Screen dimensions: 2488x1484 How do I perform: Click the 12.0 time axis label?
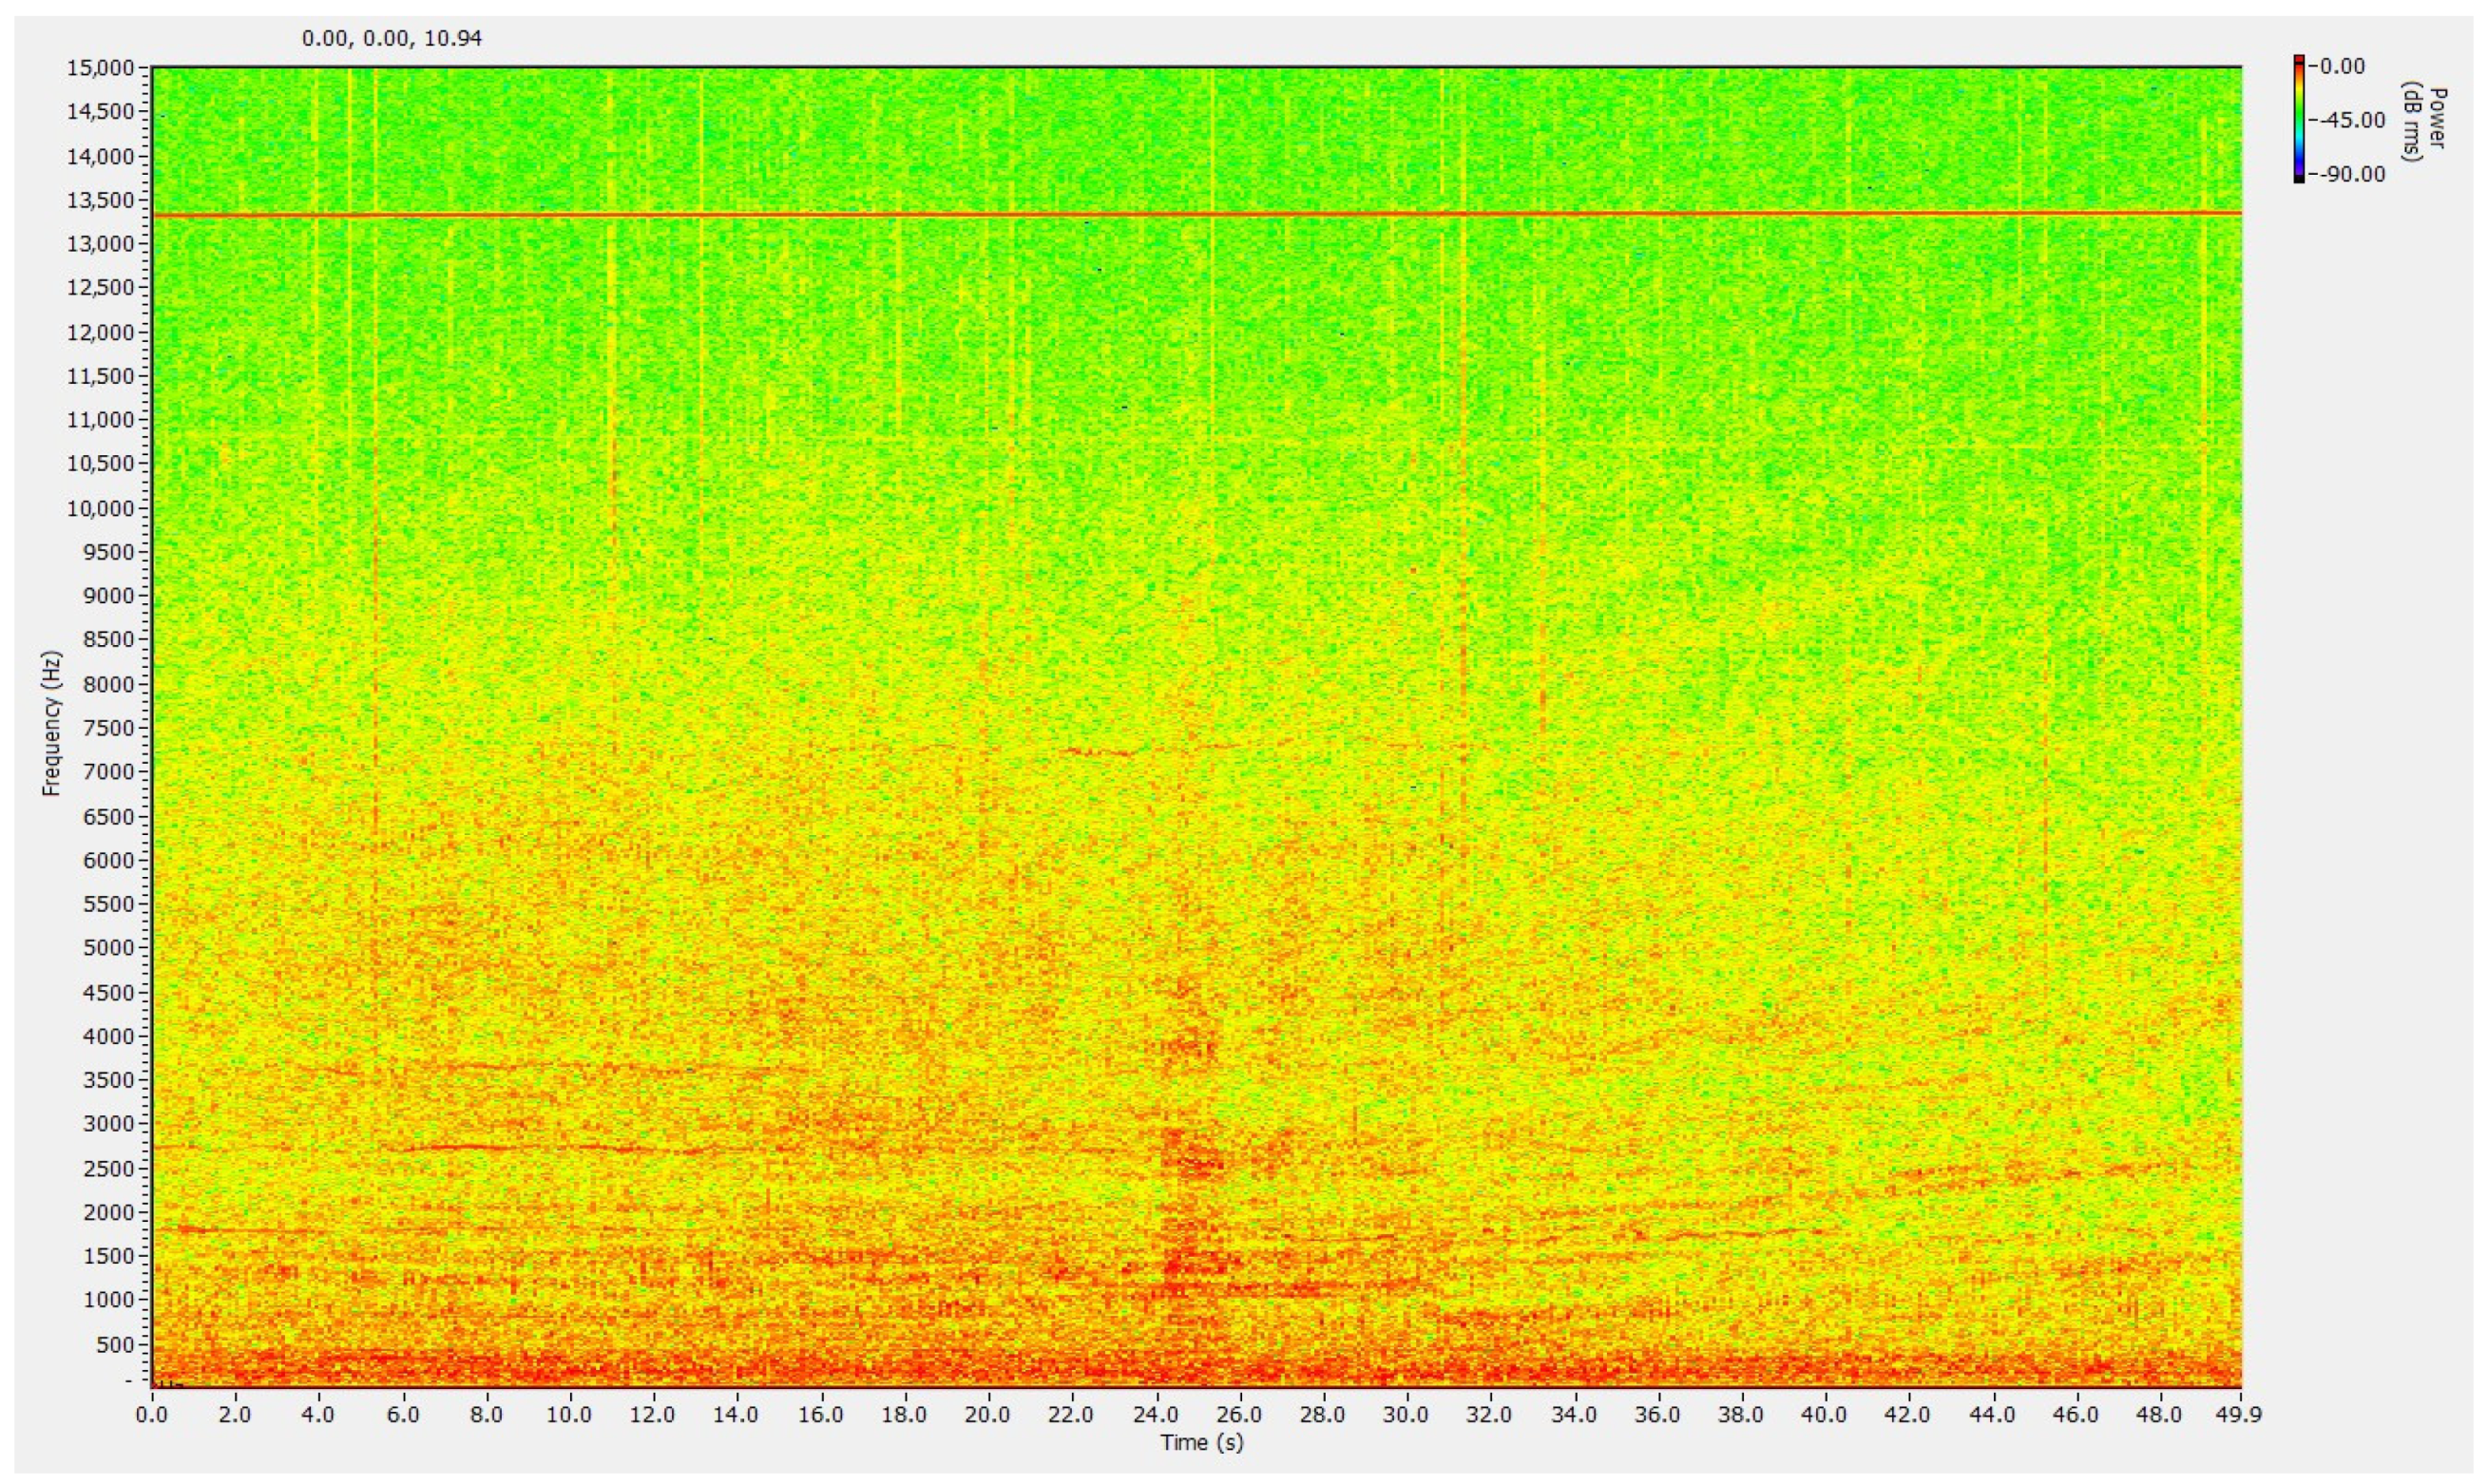654,1416
